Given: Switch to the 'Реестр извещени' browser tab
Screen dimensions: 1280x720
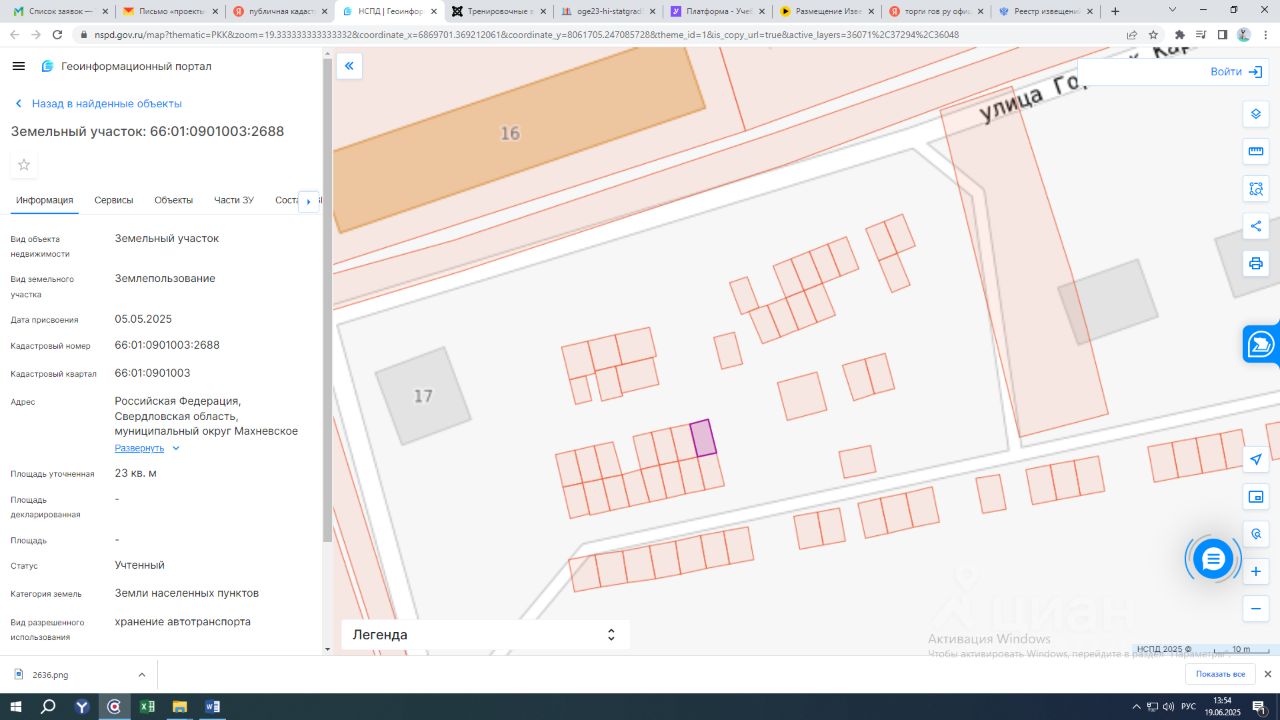Looking at the screenshot, I should 1048,11.
